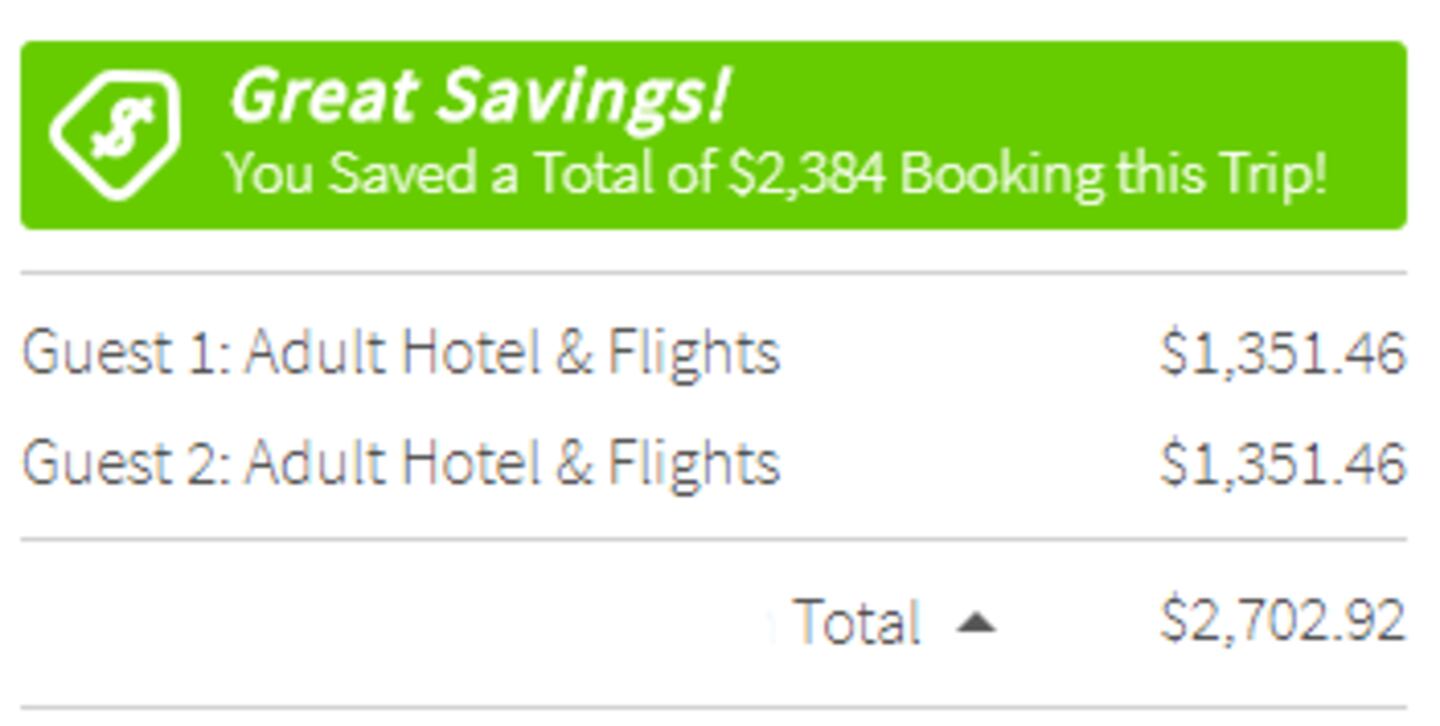Select Guest 2 price $1,351.46
The height and width of the screenshot is (726, 1440).
click(1283, 463)
